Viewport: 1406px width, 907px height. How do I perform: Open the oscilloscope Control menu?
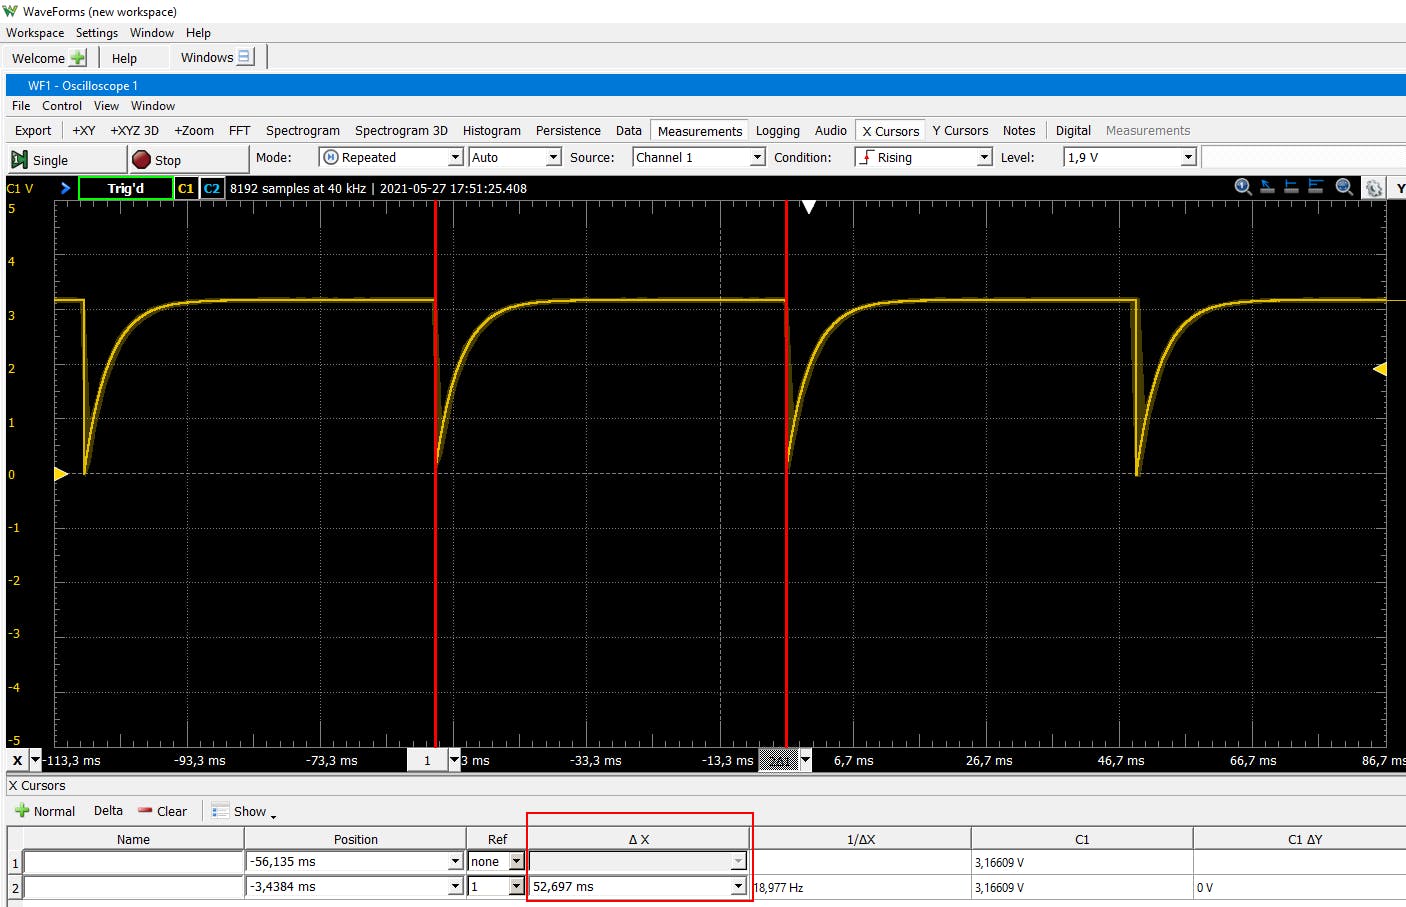coord(62,106)
